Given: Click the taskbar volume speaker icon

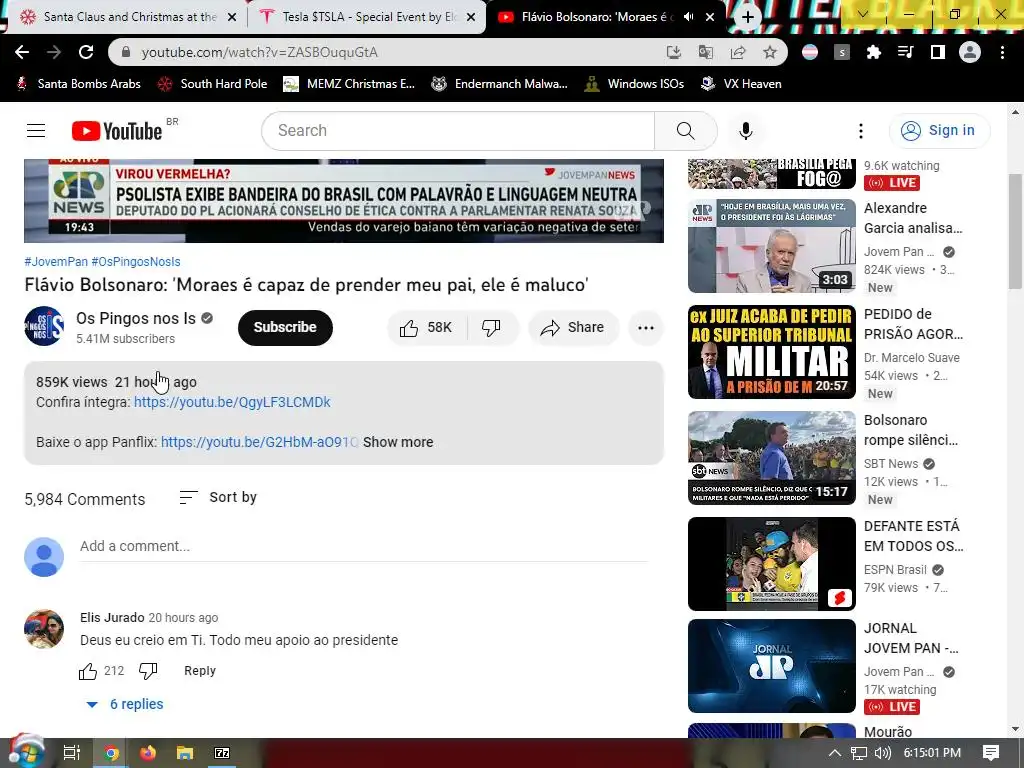Looking at the screenshot, I should [882, 753].
